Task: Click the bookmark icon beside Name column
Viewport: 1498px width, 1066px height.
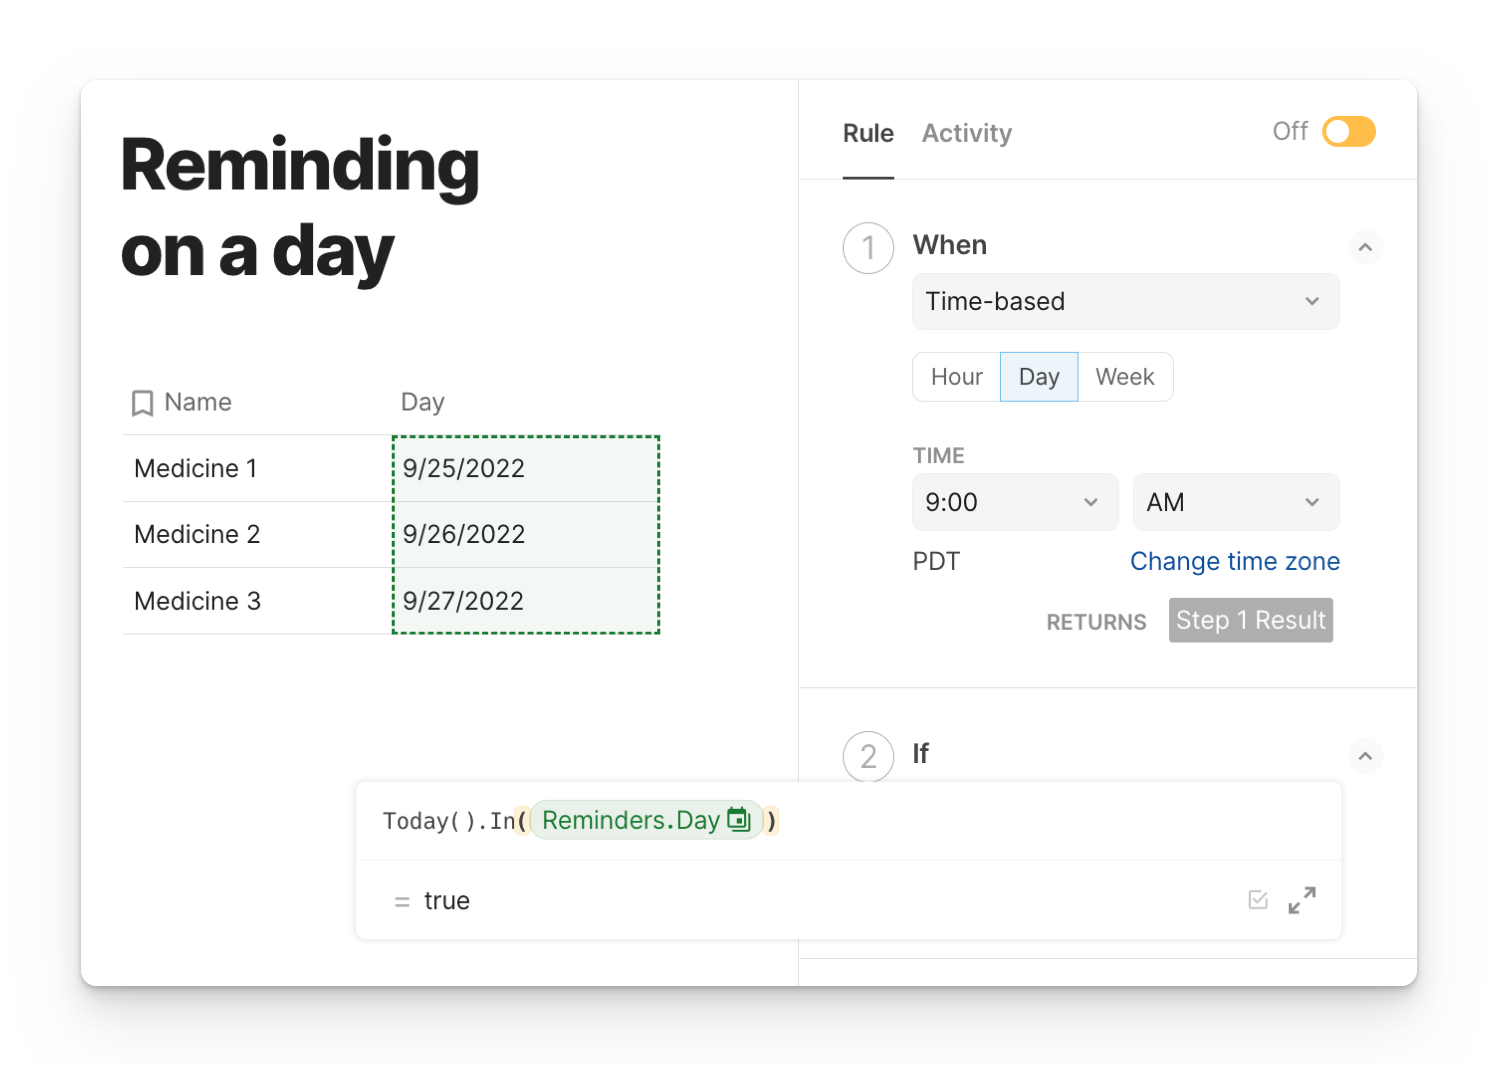Action: click(x=142, y=403)
